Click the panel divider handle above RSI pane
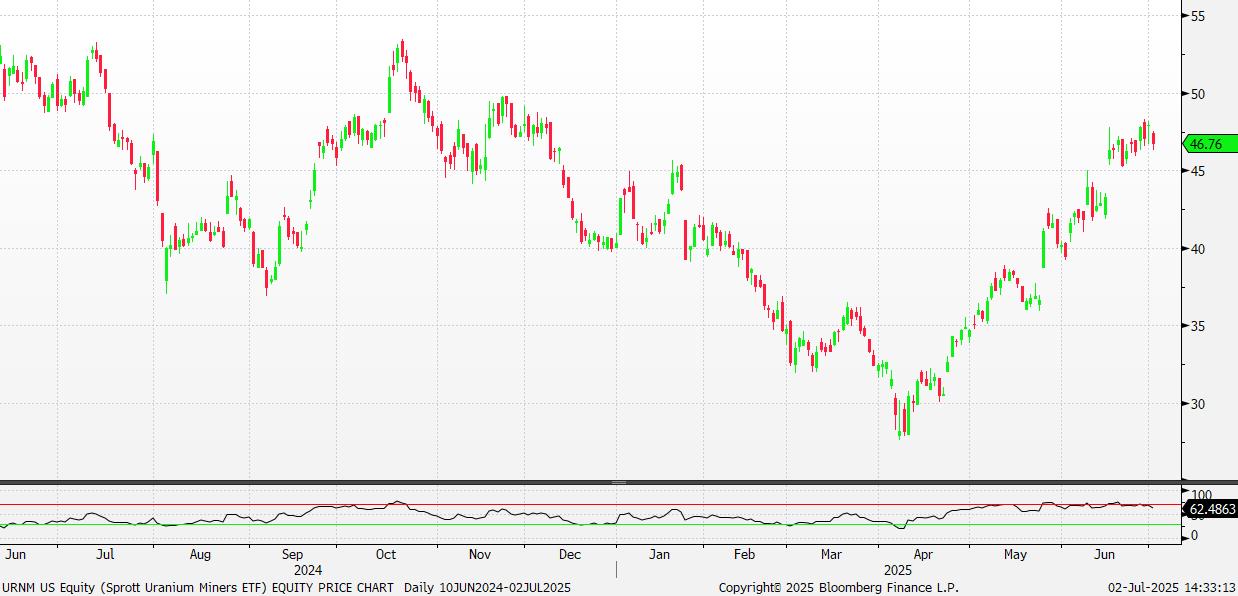Screen dimensions: 1238x596 click(x=619, y=482)
